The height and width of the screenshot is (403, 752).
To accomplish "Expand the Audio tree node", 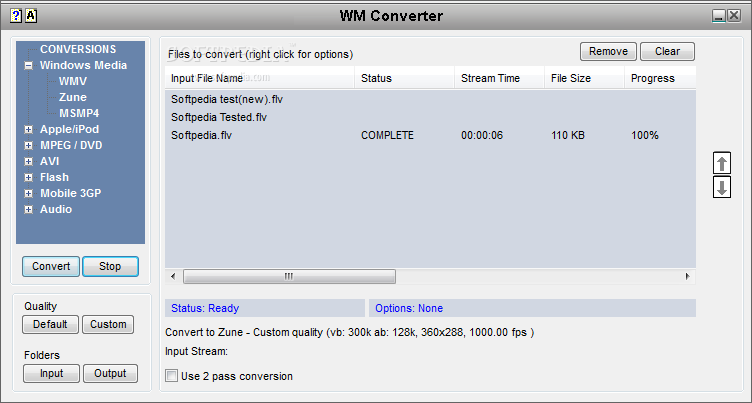I will [x=29, y=210].
